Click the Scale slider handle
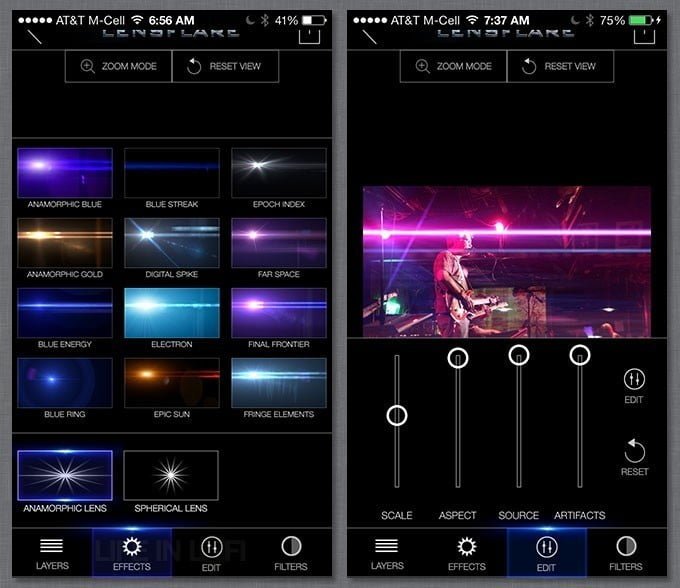 click(397, 415)
